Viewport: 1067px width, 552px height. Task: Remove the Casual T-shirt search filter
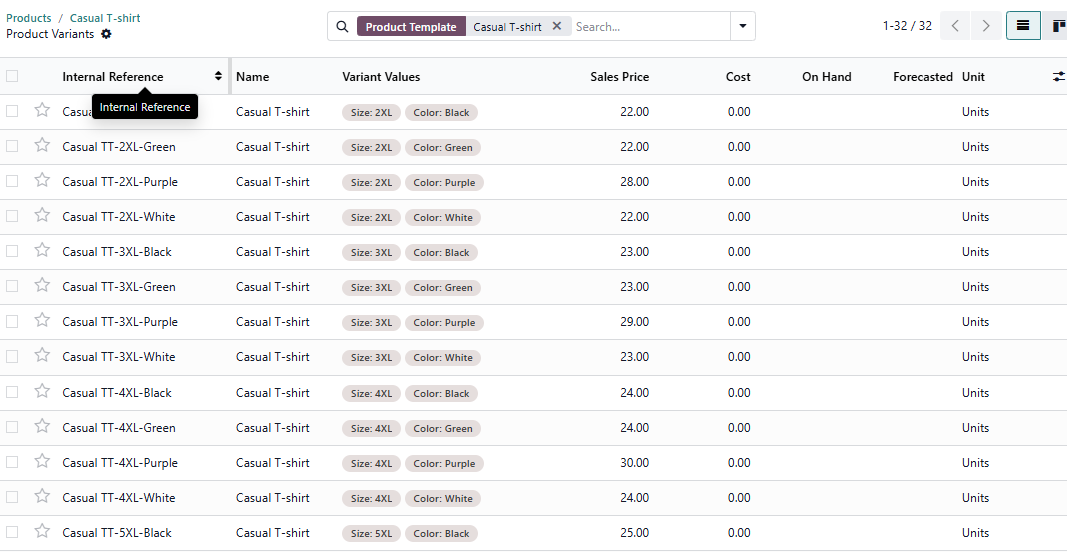(x=557, y=27)
